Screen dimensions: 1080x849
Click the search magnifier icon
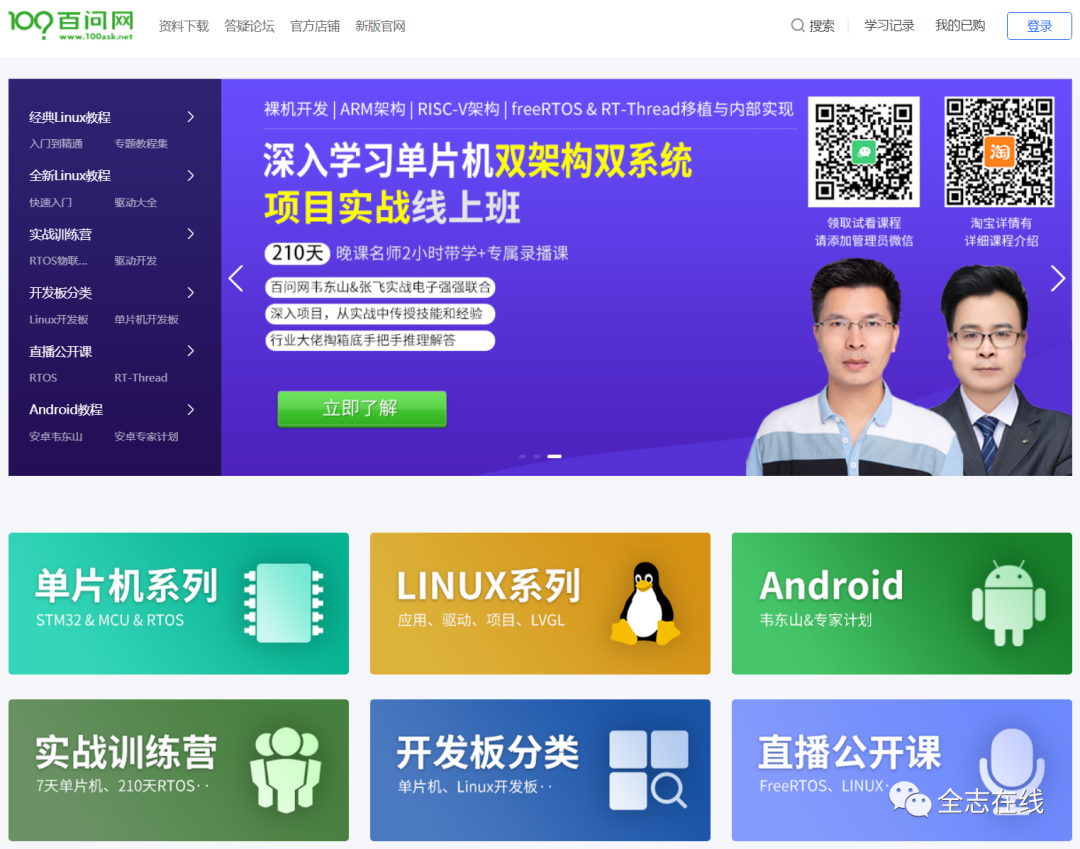click(x=798, y=25)
